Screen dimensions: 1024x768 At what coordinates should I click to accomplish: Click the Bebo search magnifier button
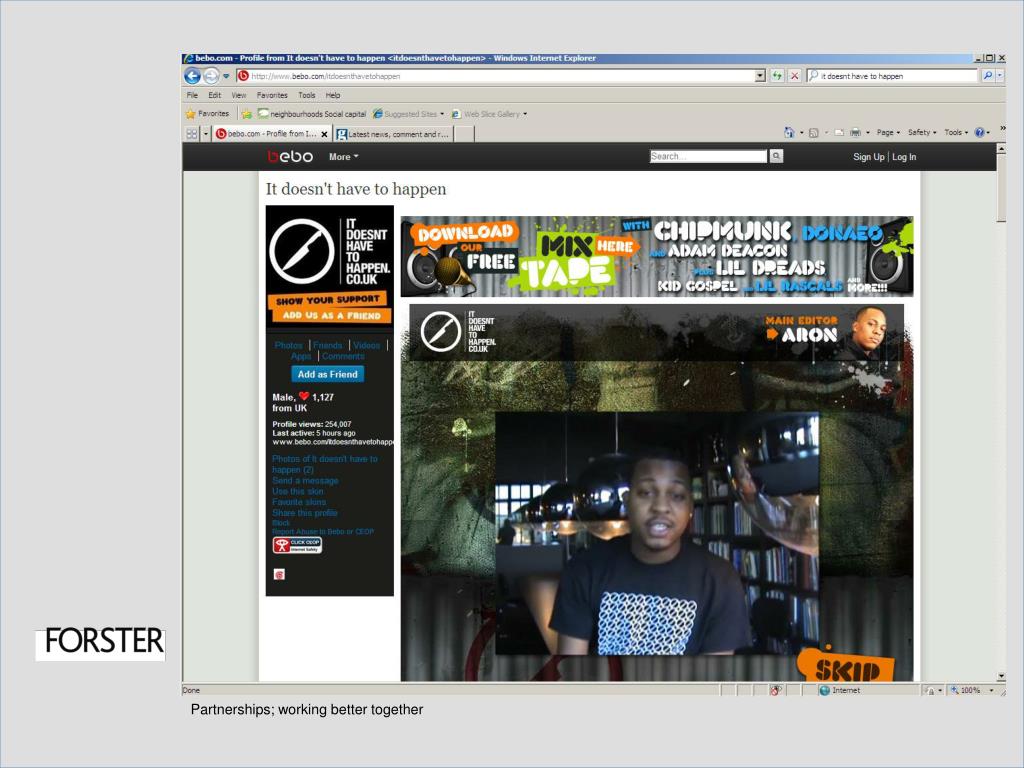click(x=776, y=156)
